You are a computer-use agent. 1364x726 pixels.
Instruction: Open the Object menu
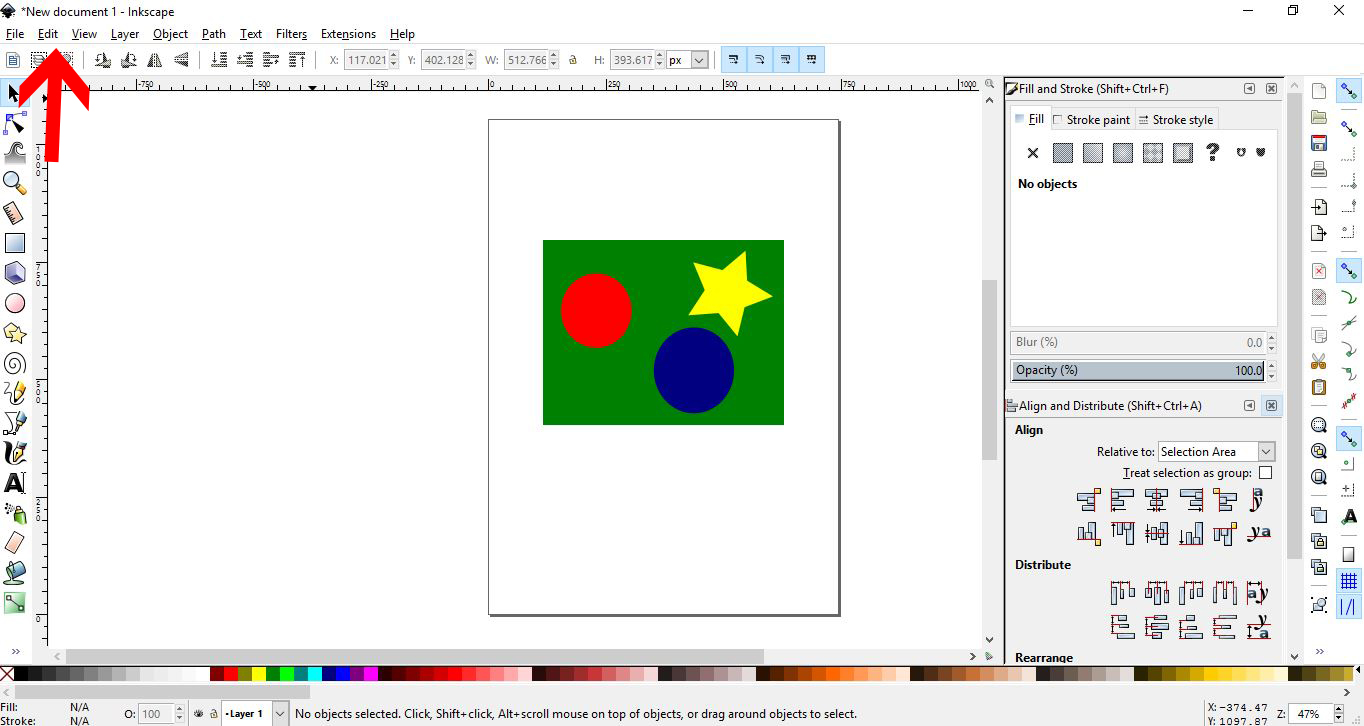point(170,34)
